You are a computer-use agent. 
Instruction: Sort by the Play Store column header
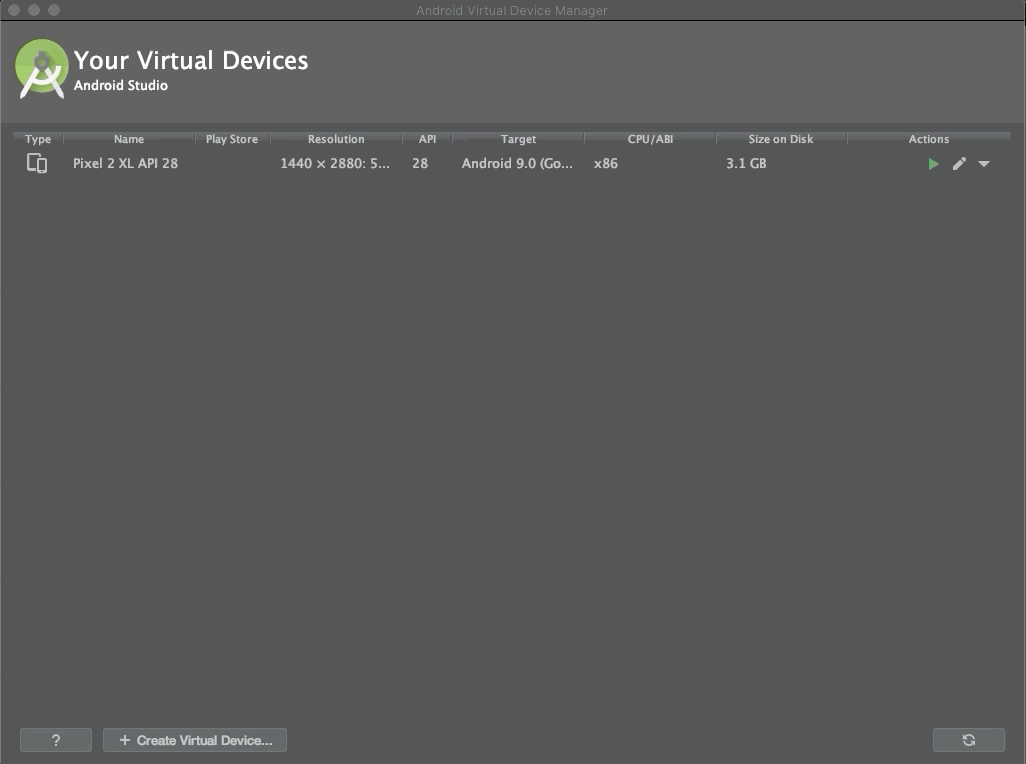232,139
